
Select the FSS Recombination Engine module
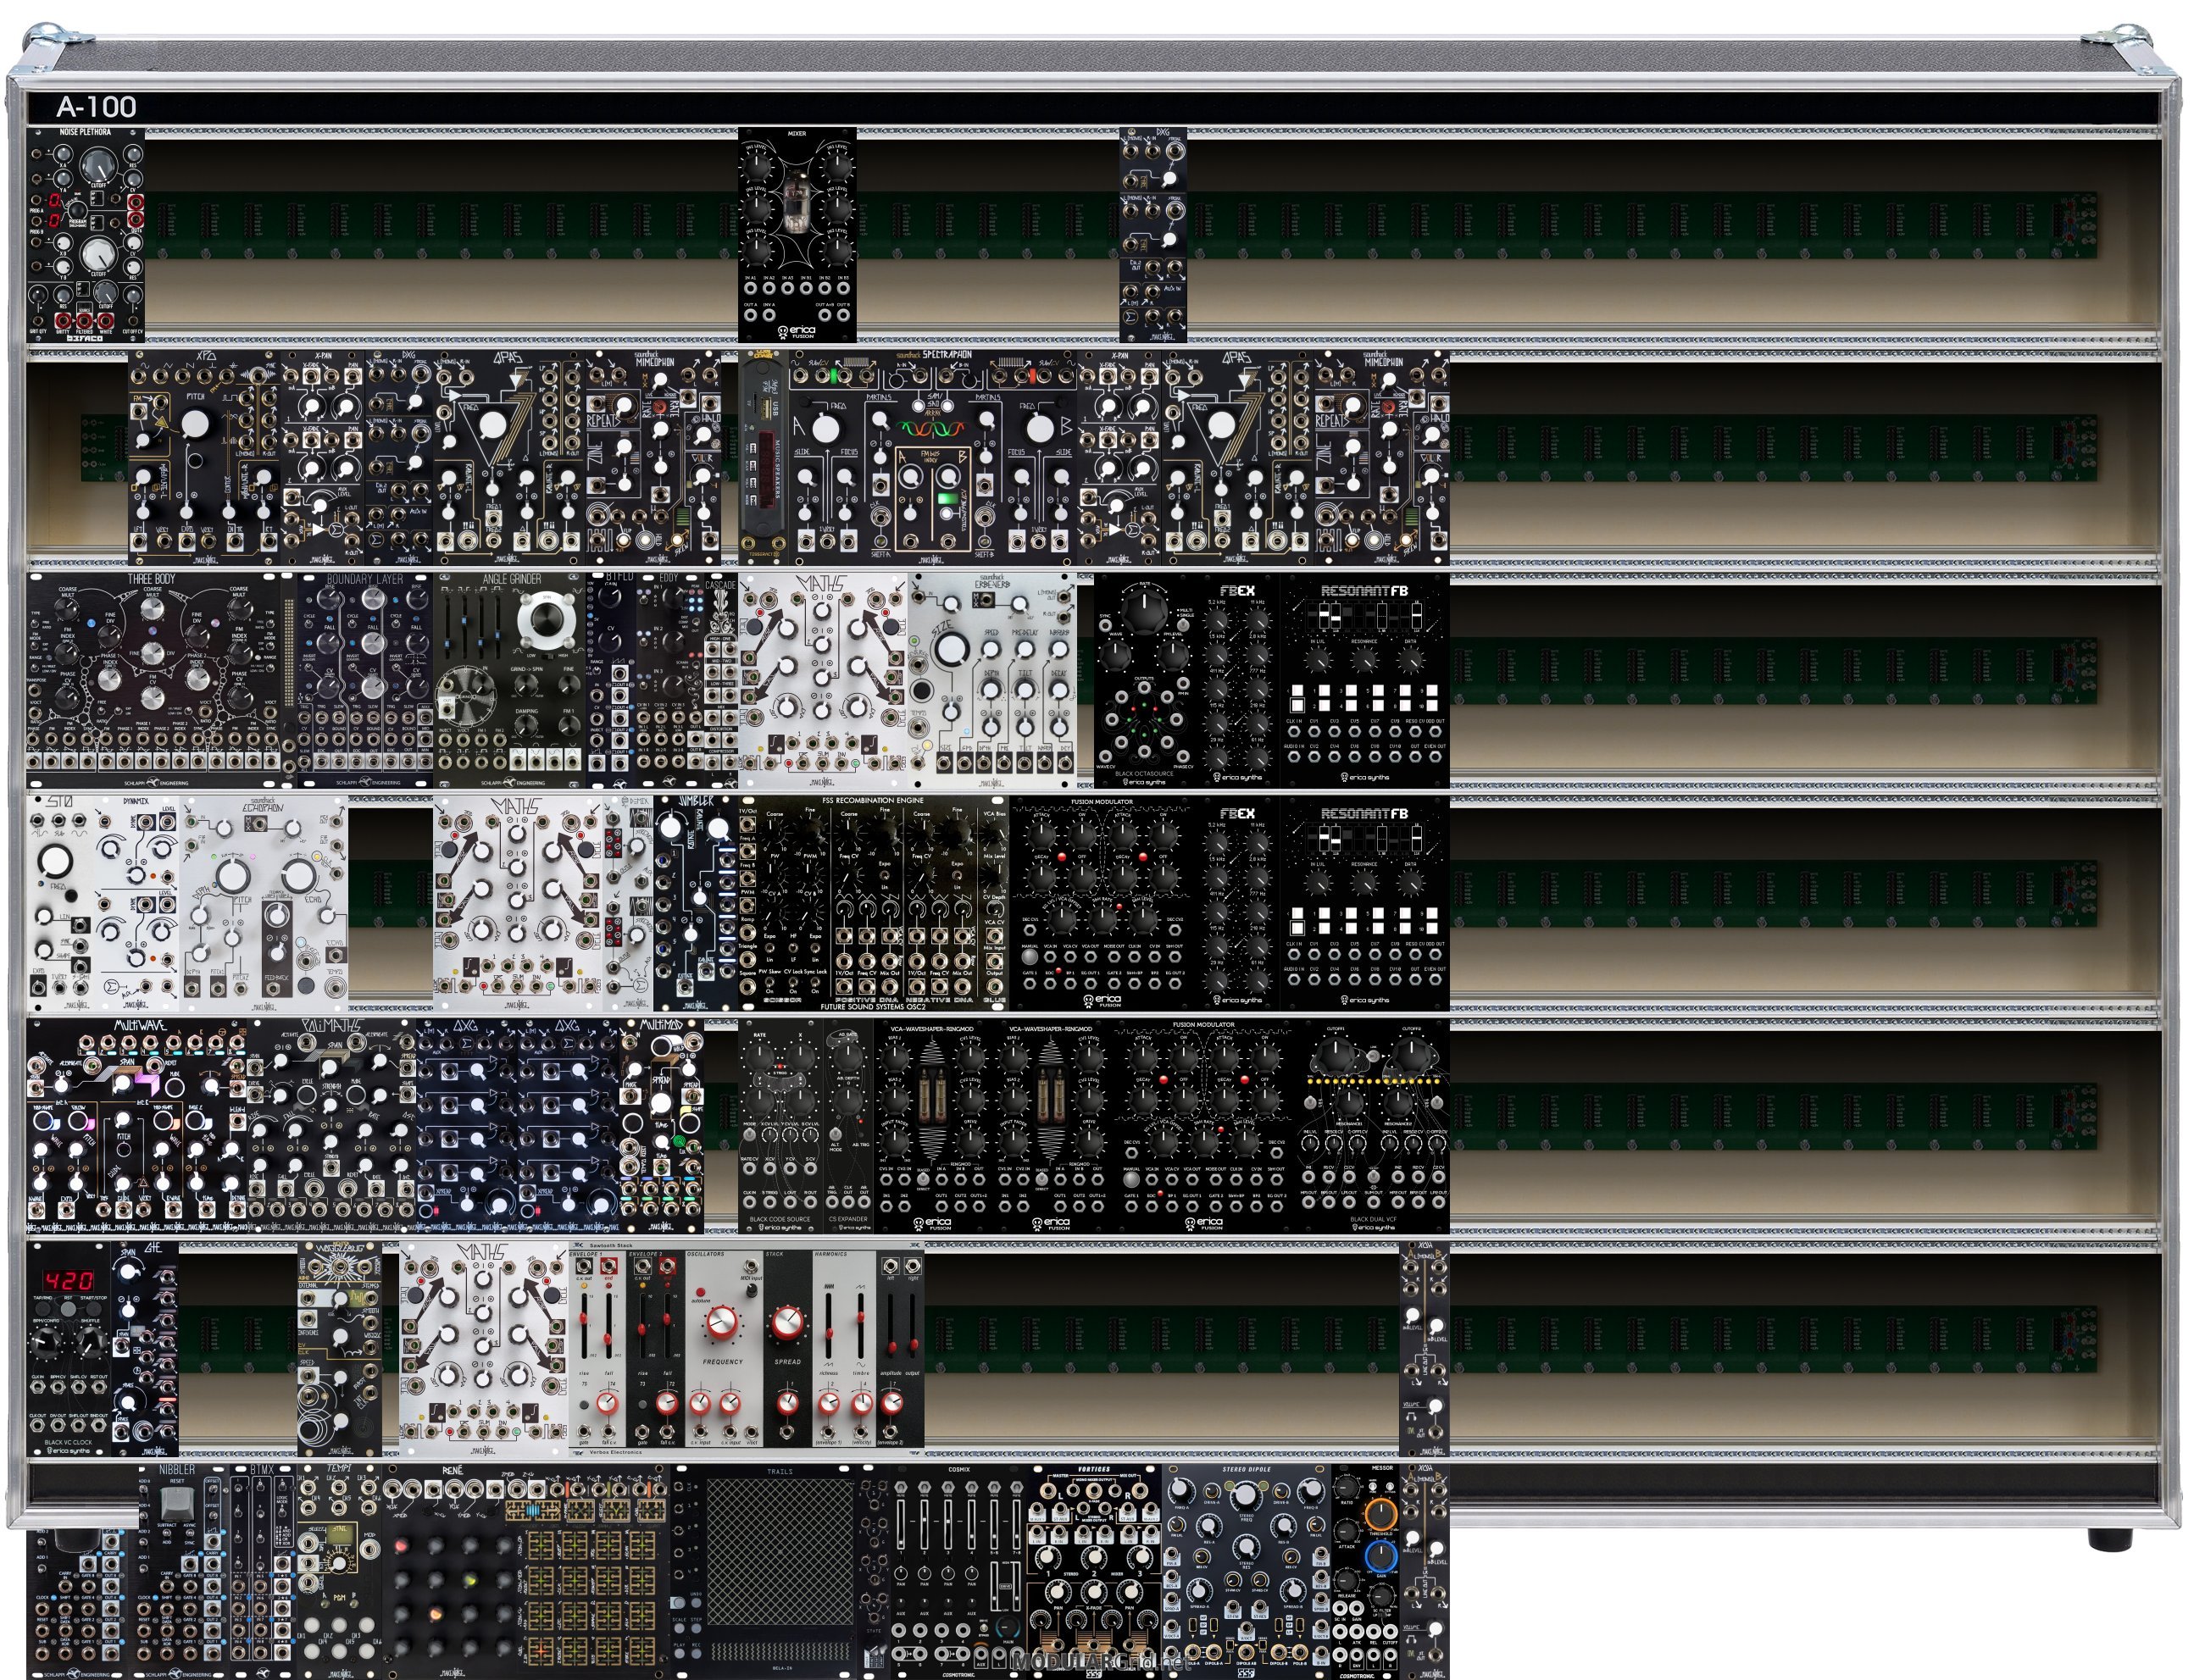click(x=873, y=904)
